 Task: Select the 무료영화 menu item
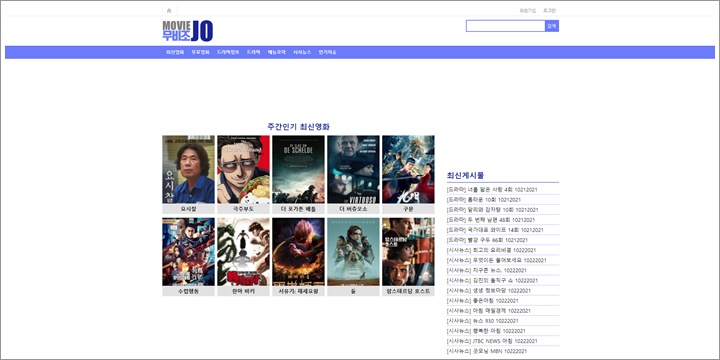click(201, 52)
